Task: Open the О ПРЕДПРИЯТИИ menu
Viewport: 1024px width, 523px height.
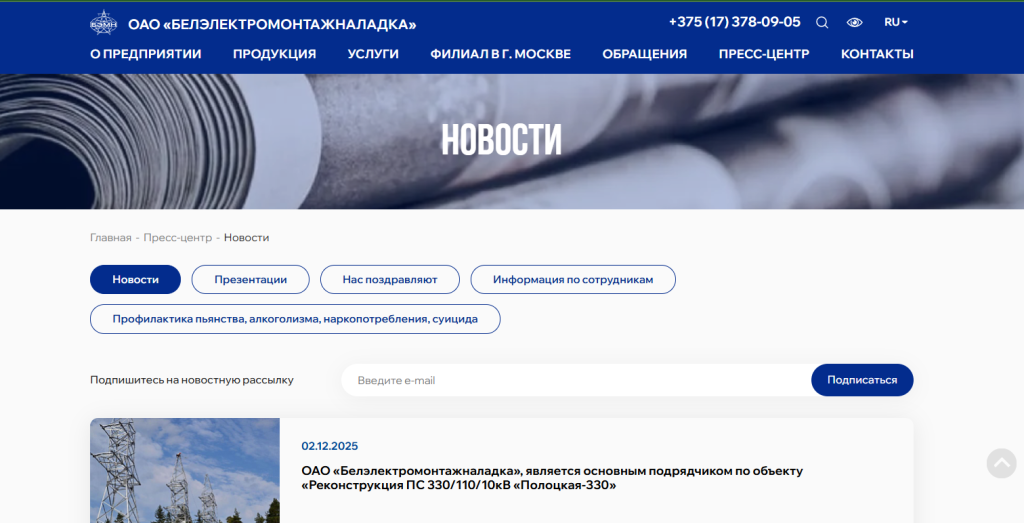Action: click(146, 54)
